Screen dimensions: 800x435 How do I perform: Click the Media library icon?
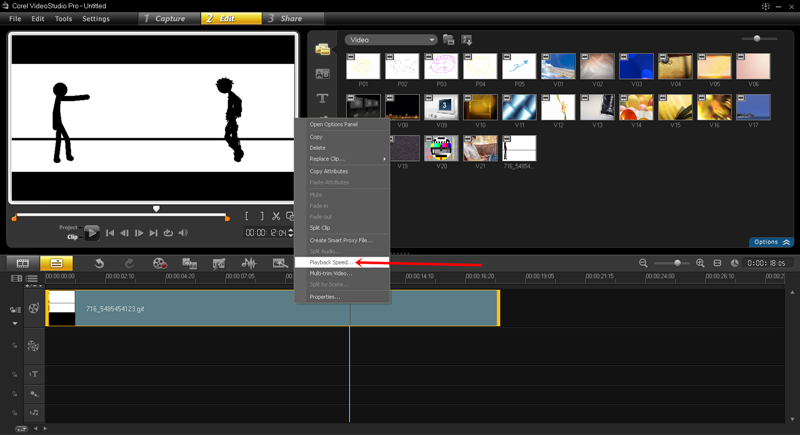322,49
